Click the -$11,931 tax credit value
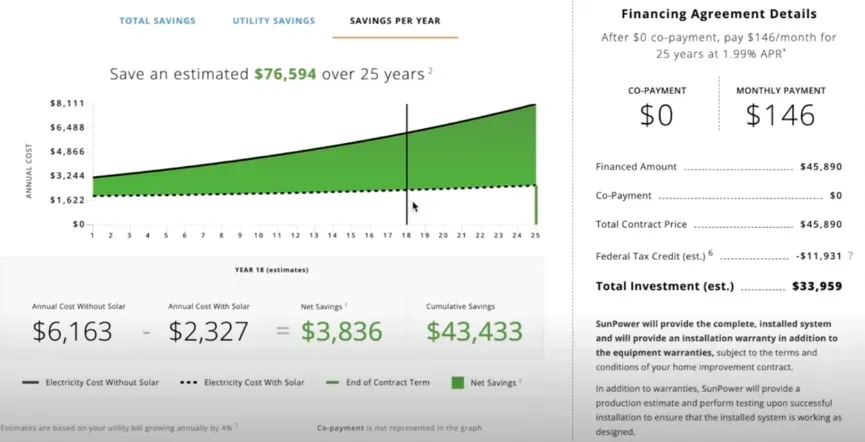This screenshot has height=442, width=865. [819, 256]
